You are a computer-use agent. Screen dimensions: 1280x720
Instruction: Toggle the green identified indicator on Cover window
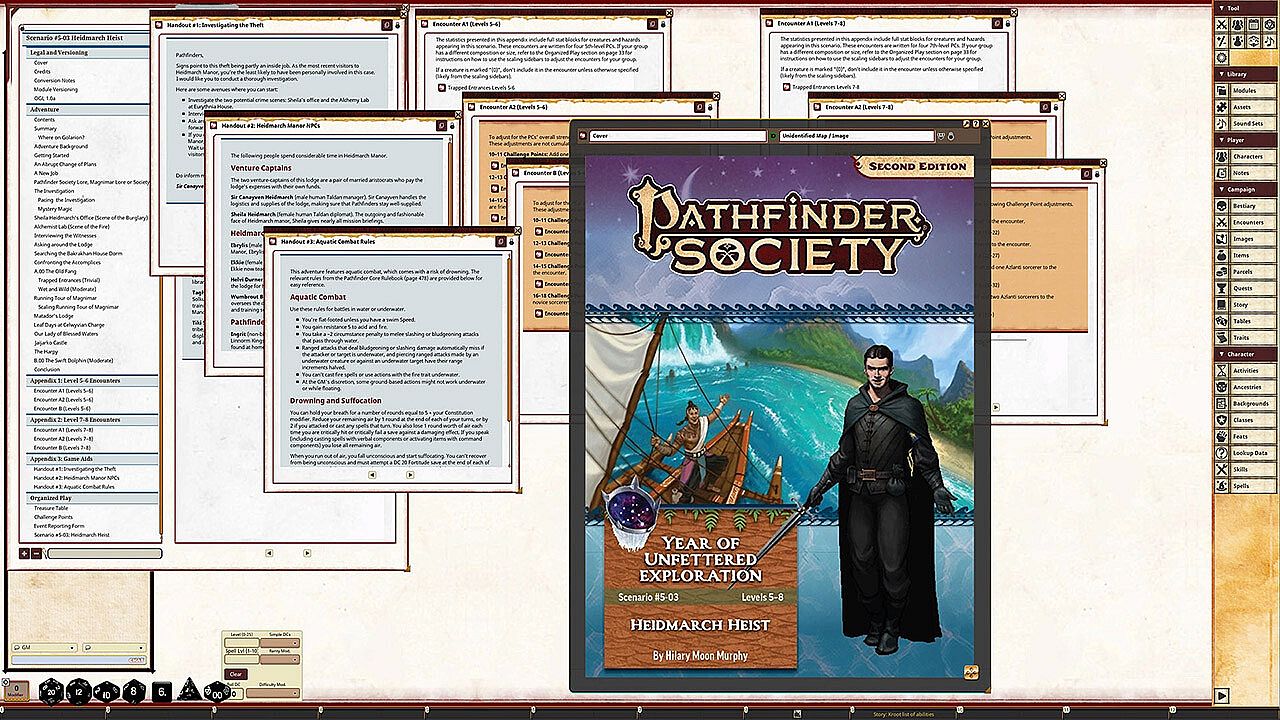[x=774, y=135]
